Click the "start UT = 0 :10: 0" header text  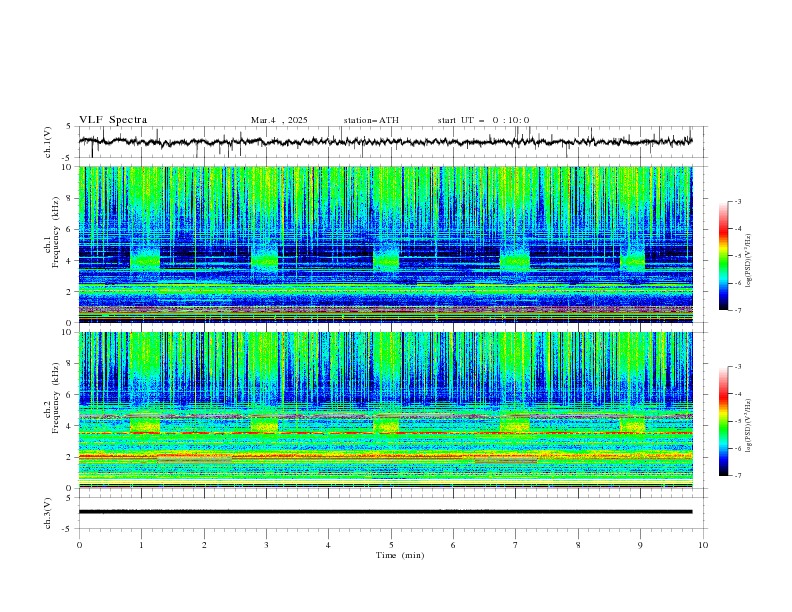pyautogui.click(x=483, y=120)
